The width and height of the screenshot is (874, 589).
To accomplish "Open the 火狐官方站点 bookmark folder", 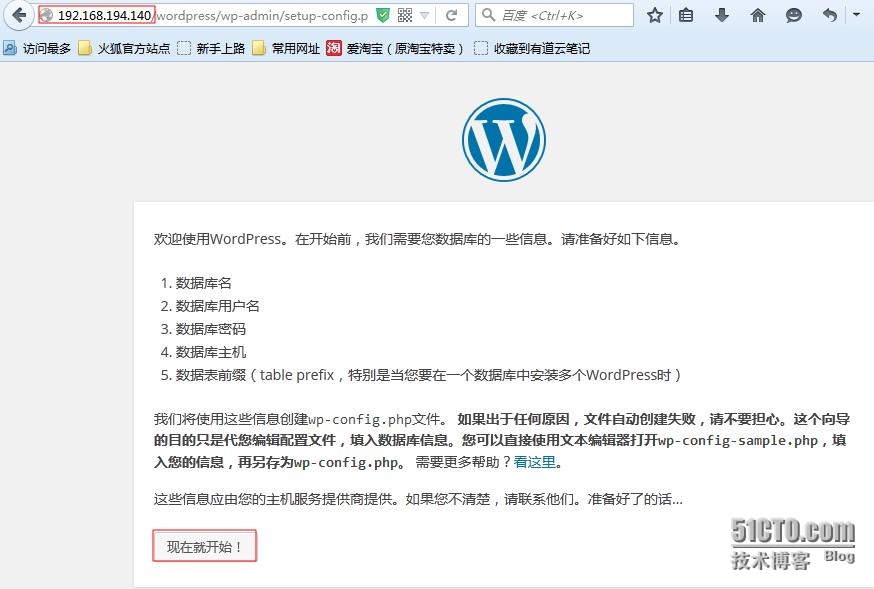I will (x=124, y=48).
